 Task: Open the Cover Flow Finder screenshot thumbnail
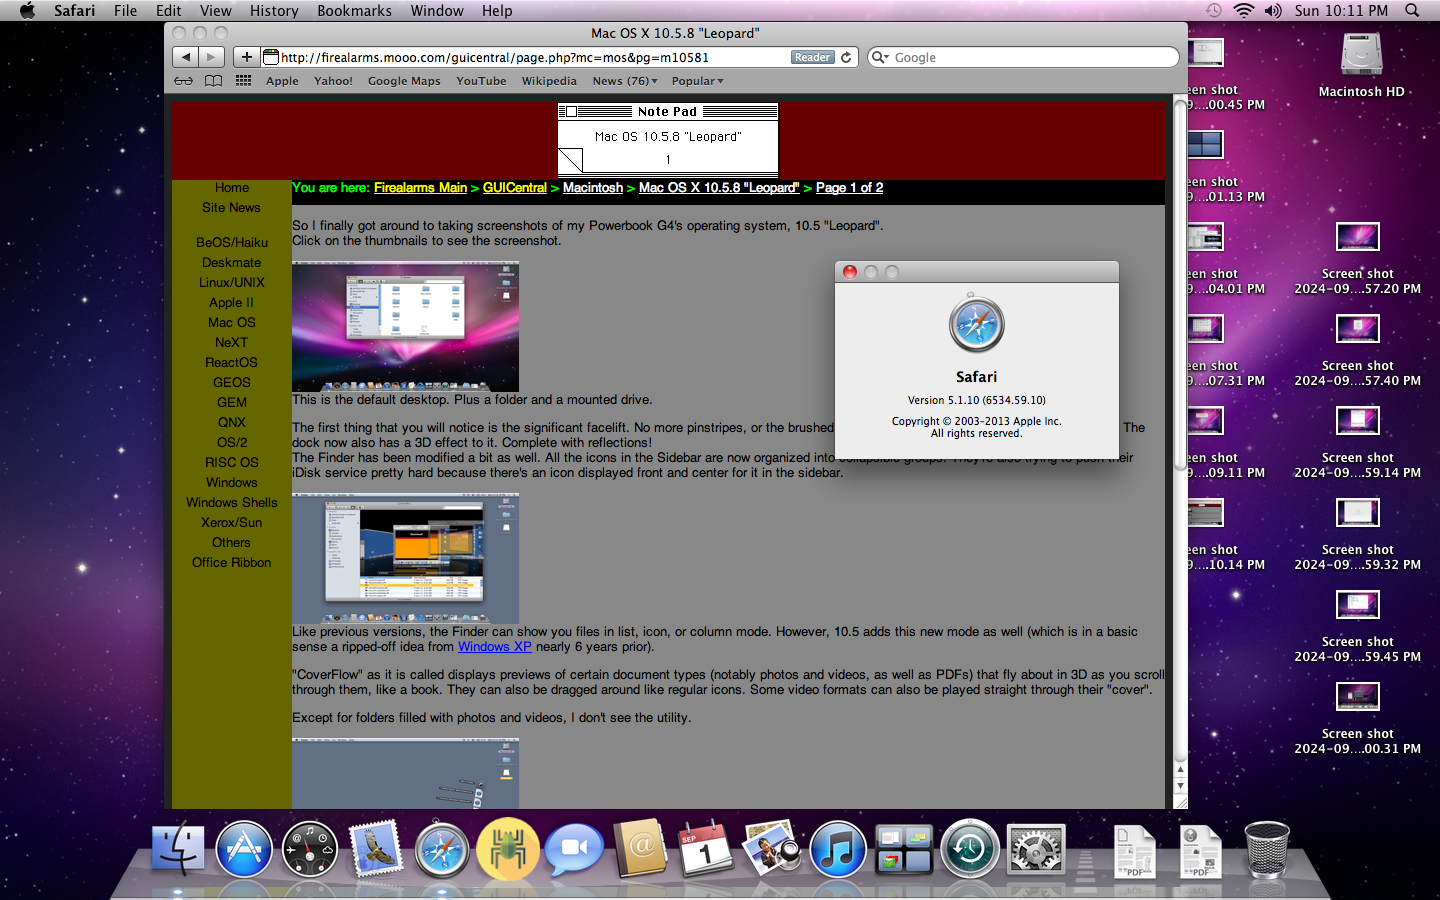point(405,558)
